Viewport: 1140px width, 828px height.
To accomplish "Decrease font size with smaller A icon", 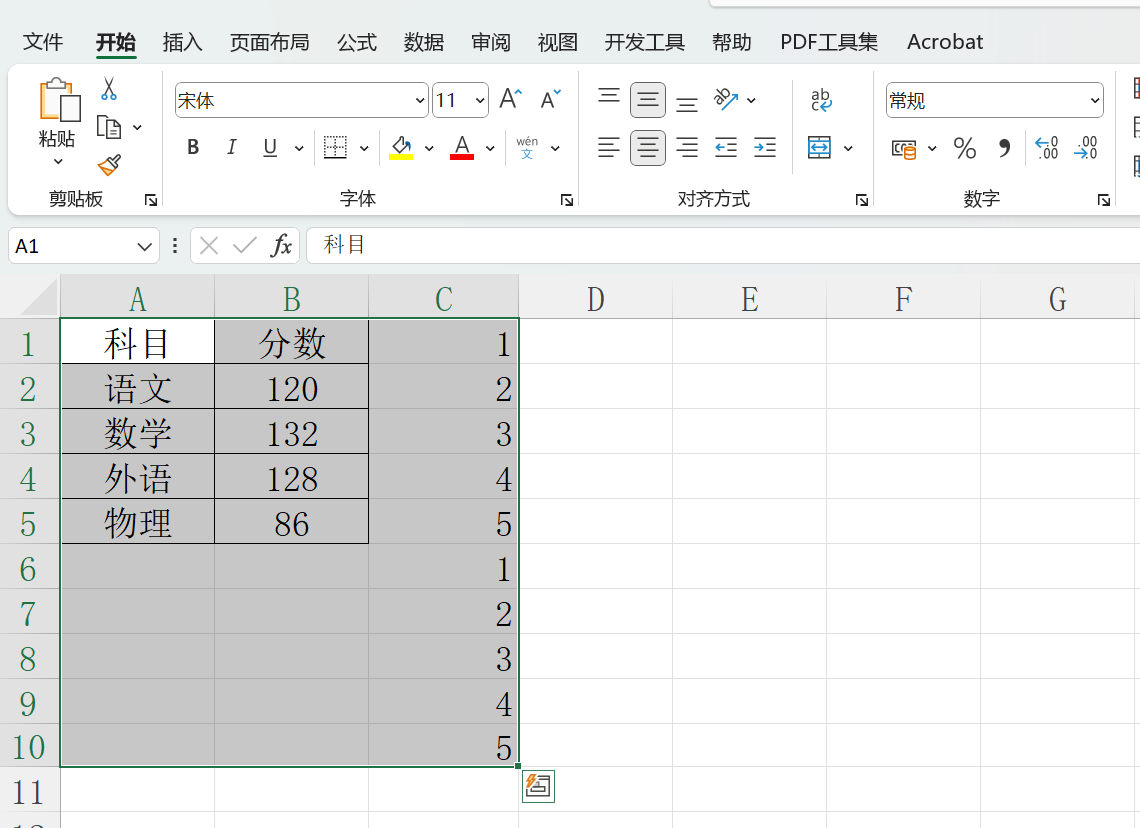I will (x=550, y=99).
